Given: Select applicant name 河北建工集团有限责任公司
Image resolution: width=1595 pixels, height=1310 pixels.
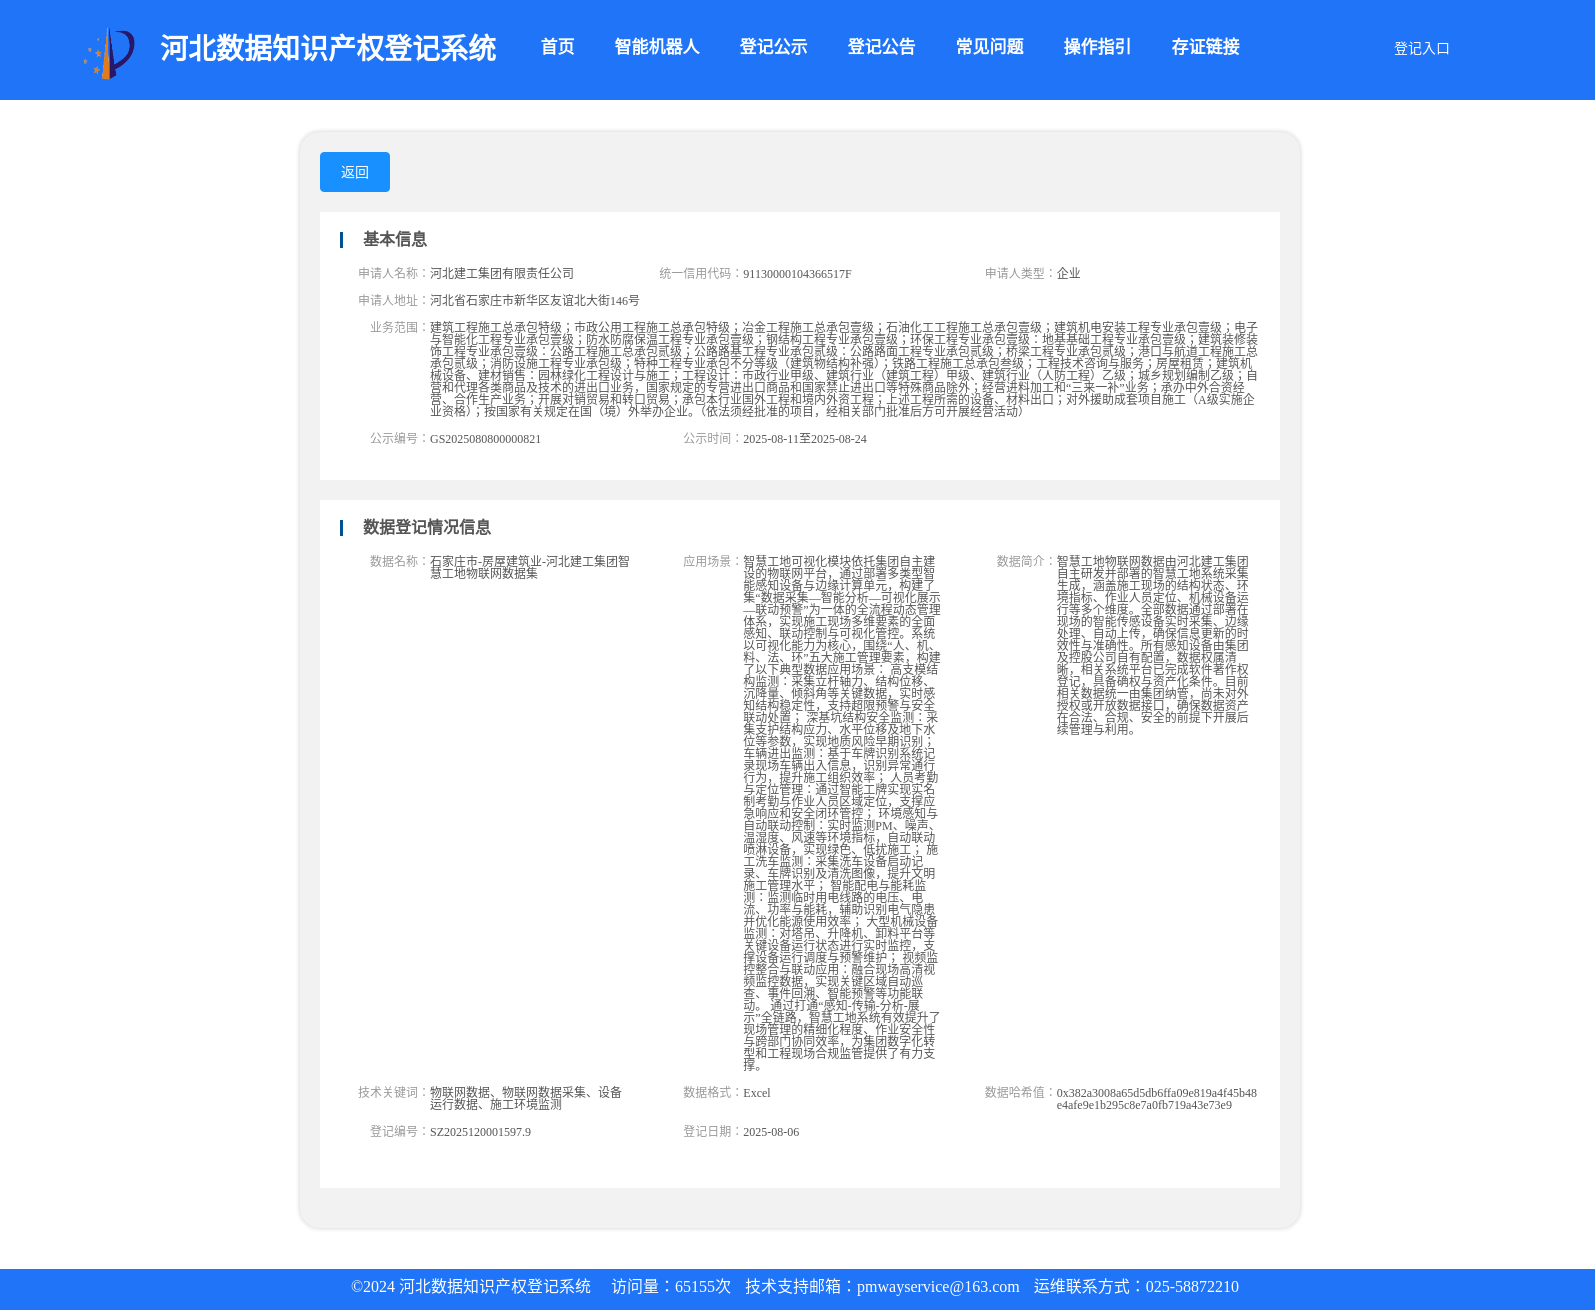Looking at the screenshot, I should [x=502, y=273].
